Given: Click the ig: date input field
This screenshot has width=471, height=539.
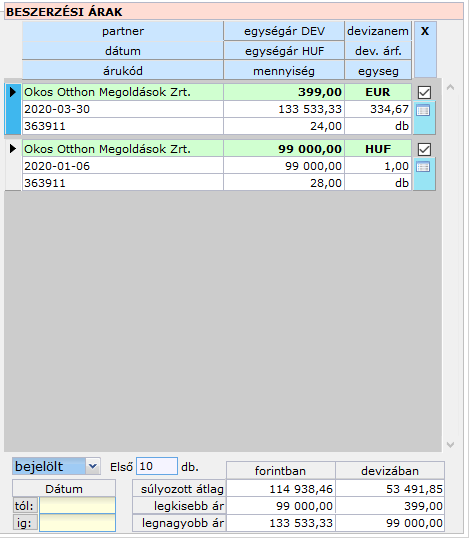Looking at the screenshot, I should click(77, 523).
